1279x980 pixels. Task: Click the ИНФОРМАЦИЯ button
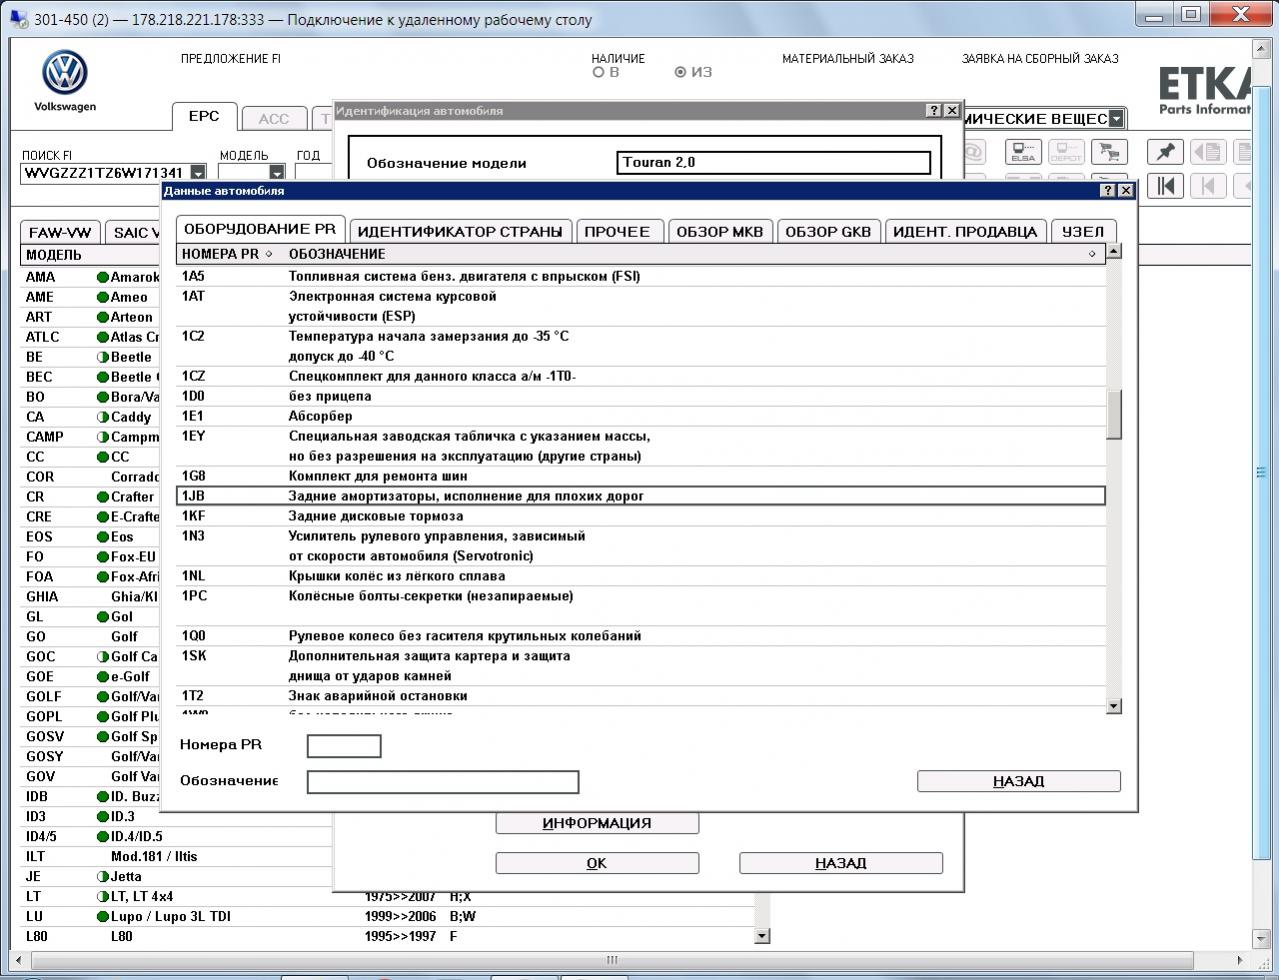[x=597, y=823]
